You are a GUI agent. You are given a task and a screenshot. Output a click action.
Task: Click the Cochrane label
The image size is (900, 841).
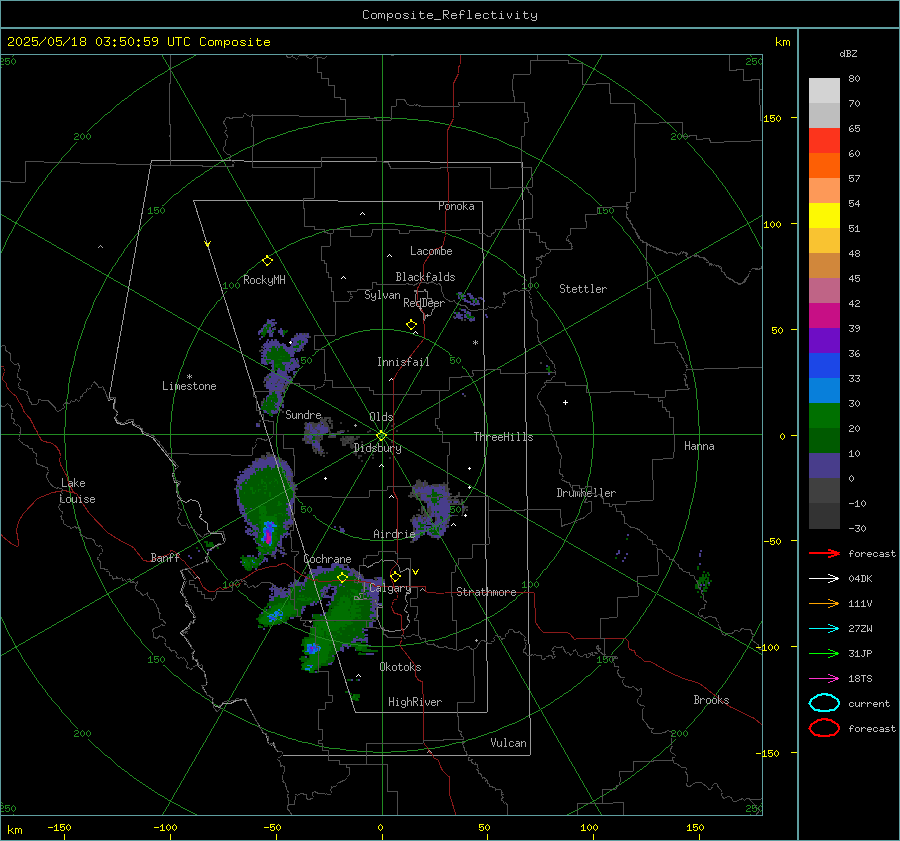pyautogui.click(x=327, y=559)
